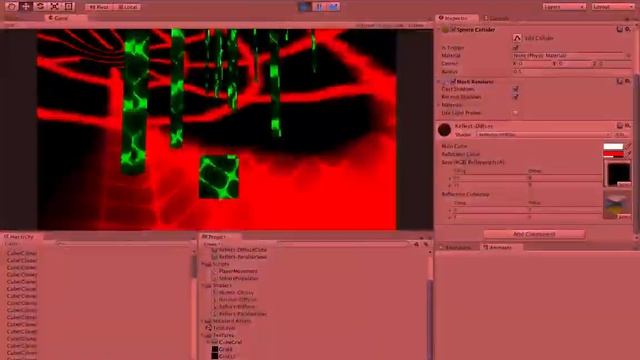Click the Hierarchy search field
The height and width of the screenshot is (360, 640).
[124, 244]
